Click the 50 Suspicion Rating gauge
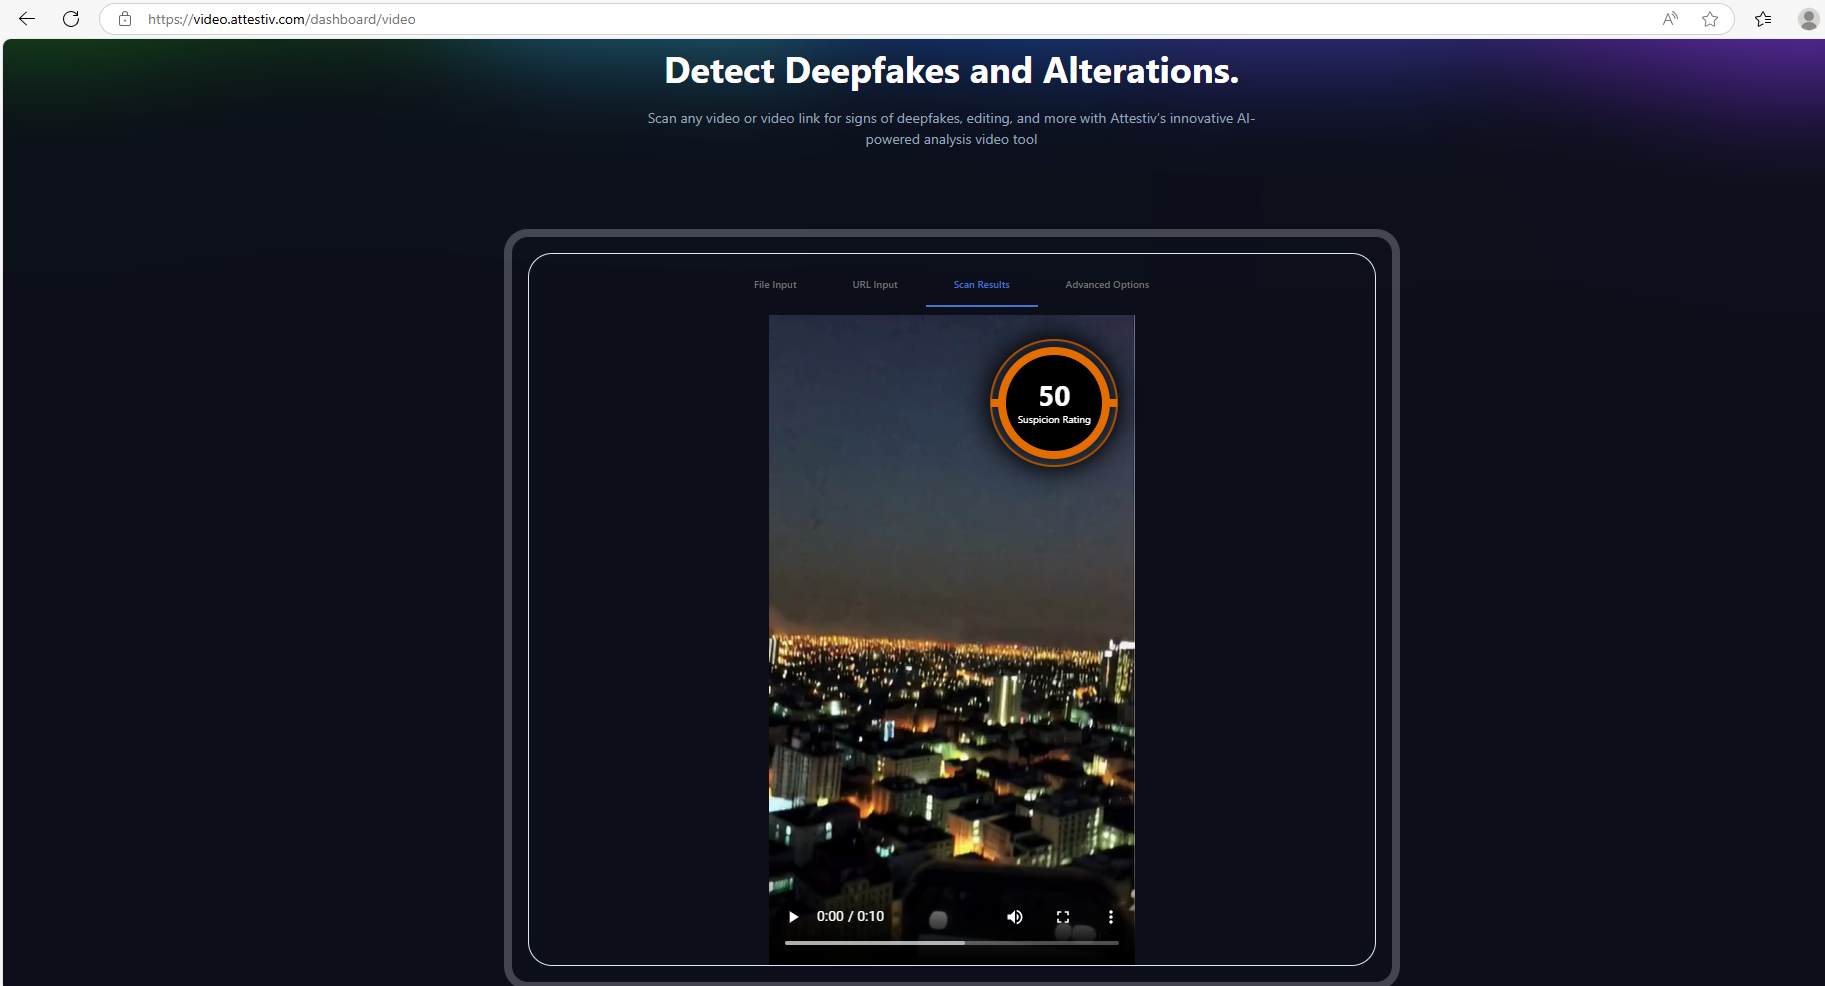 coord(1054,403)
